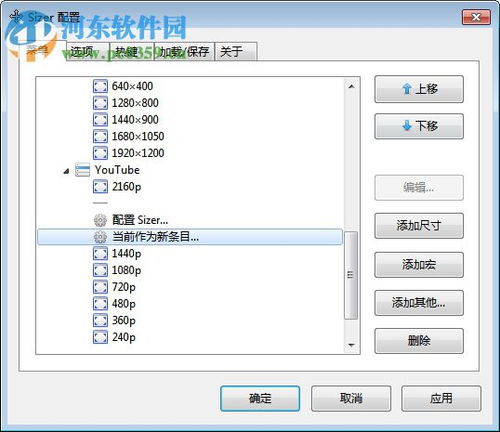Confirm with the 确定 button
This screenshot has height=432, width=500.
[260, 398]
